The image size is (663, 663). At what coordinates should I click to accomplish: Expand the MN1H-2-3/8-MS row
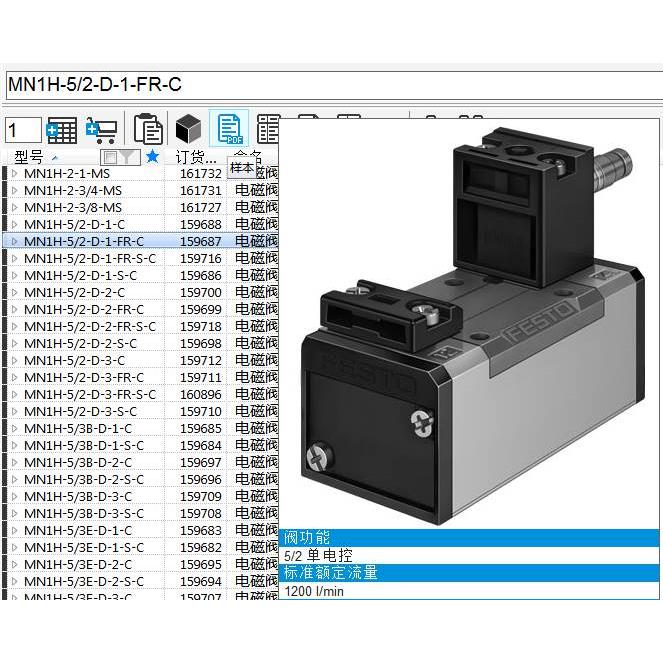click(15, 207)
